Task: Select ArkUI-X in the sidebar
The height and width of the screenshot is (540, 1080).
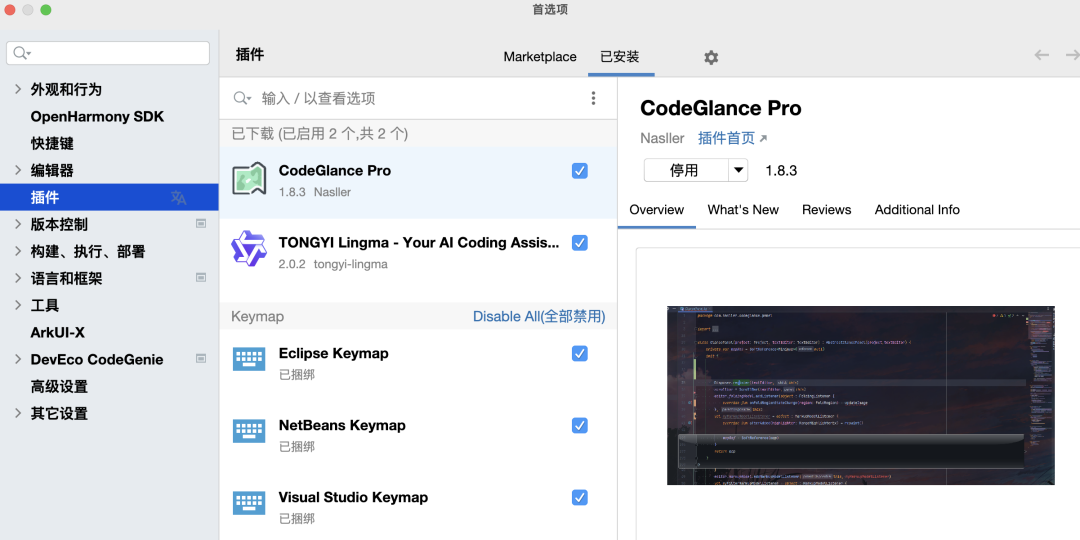Action: tap(57, 332)
